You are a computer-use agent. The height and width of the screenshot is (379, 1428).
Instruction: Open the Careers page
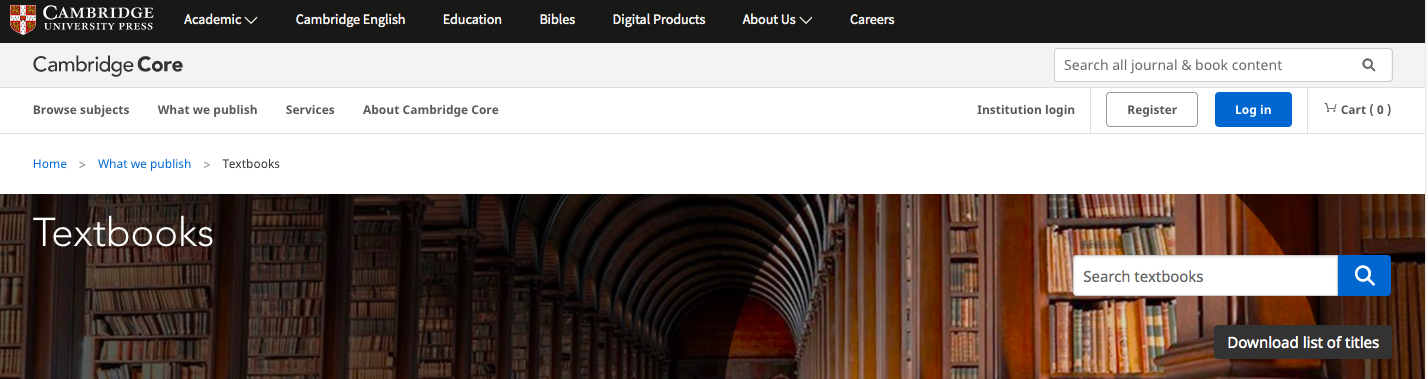coord(872,19)
